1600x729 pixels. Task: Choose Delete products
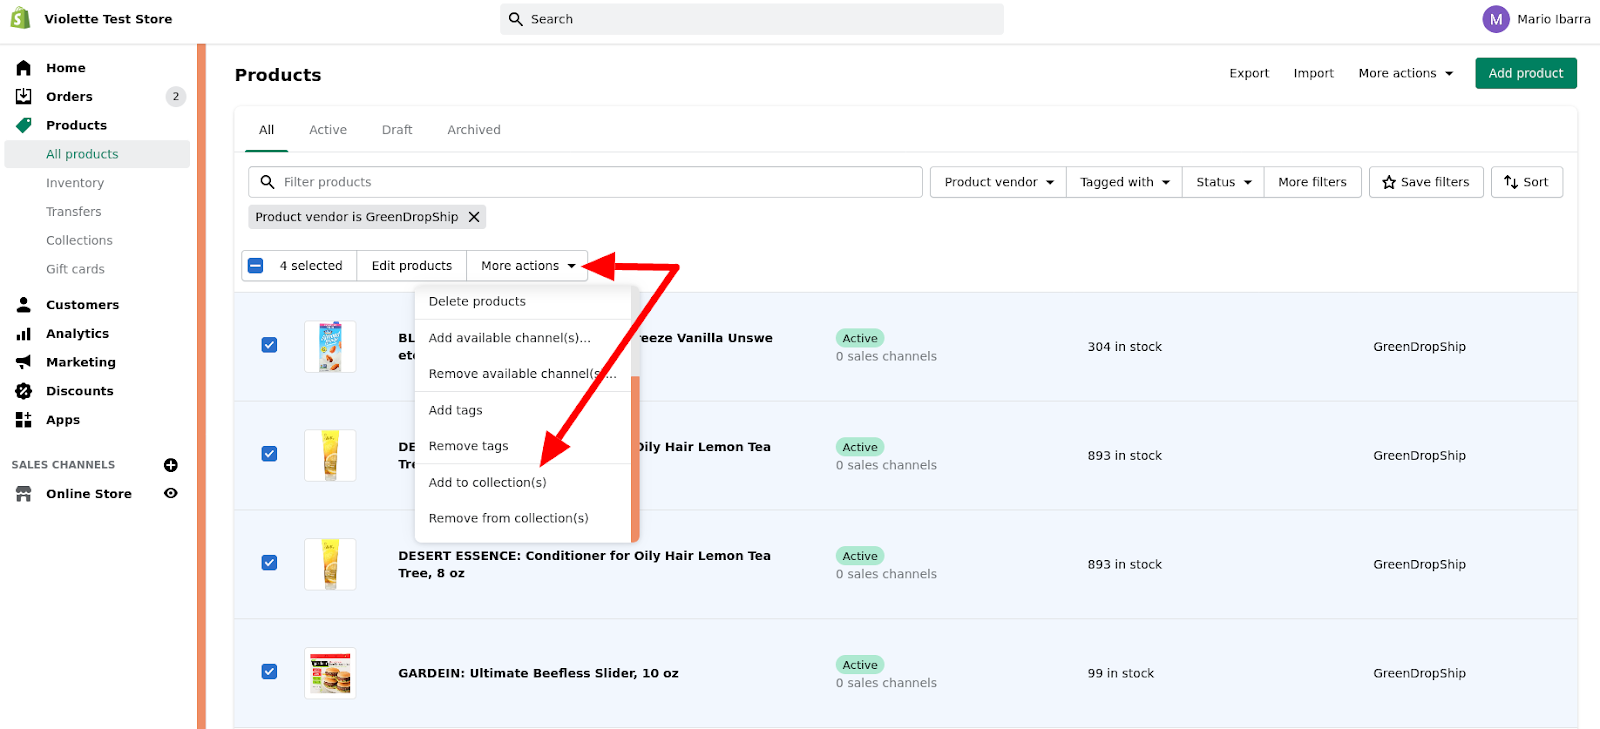click(477, 302)
